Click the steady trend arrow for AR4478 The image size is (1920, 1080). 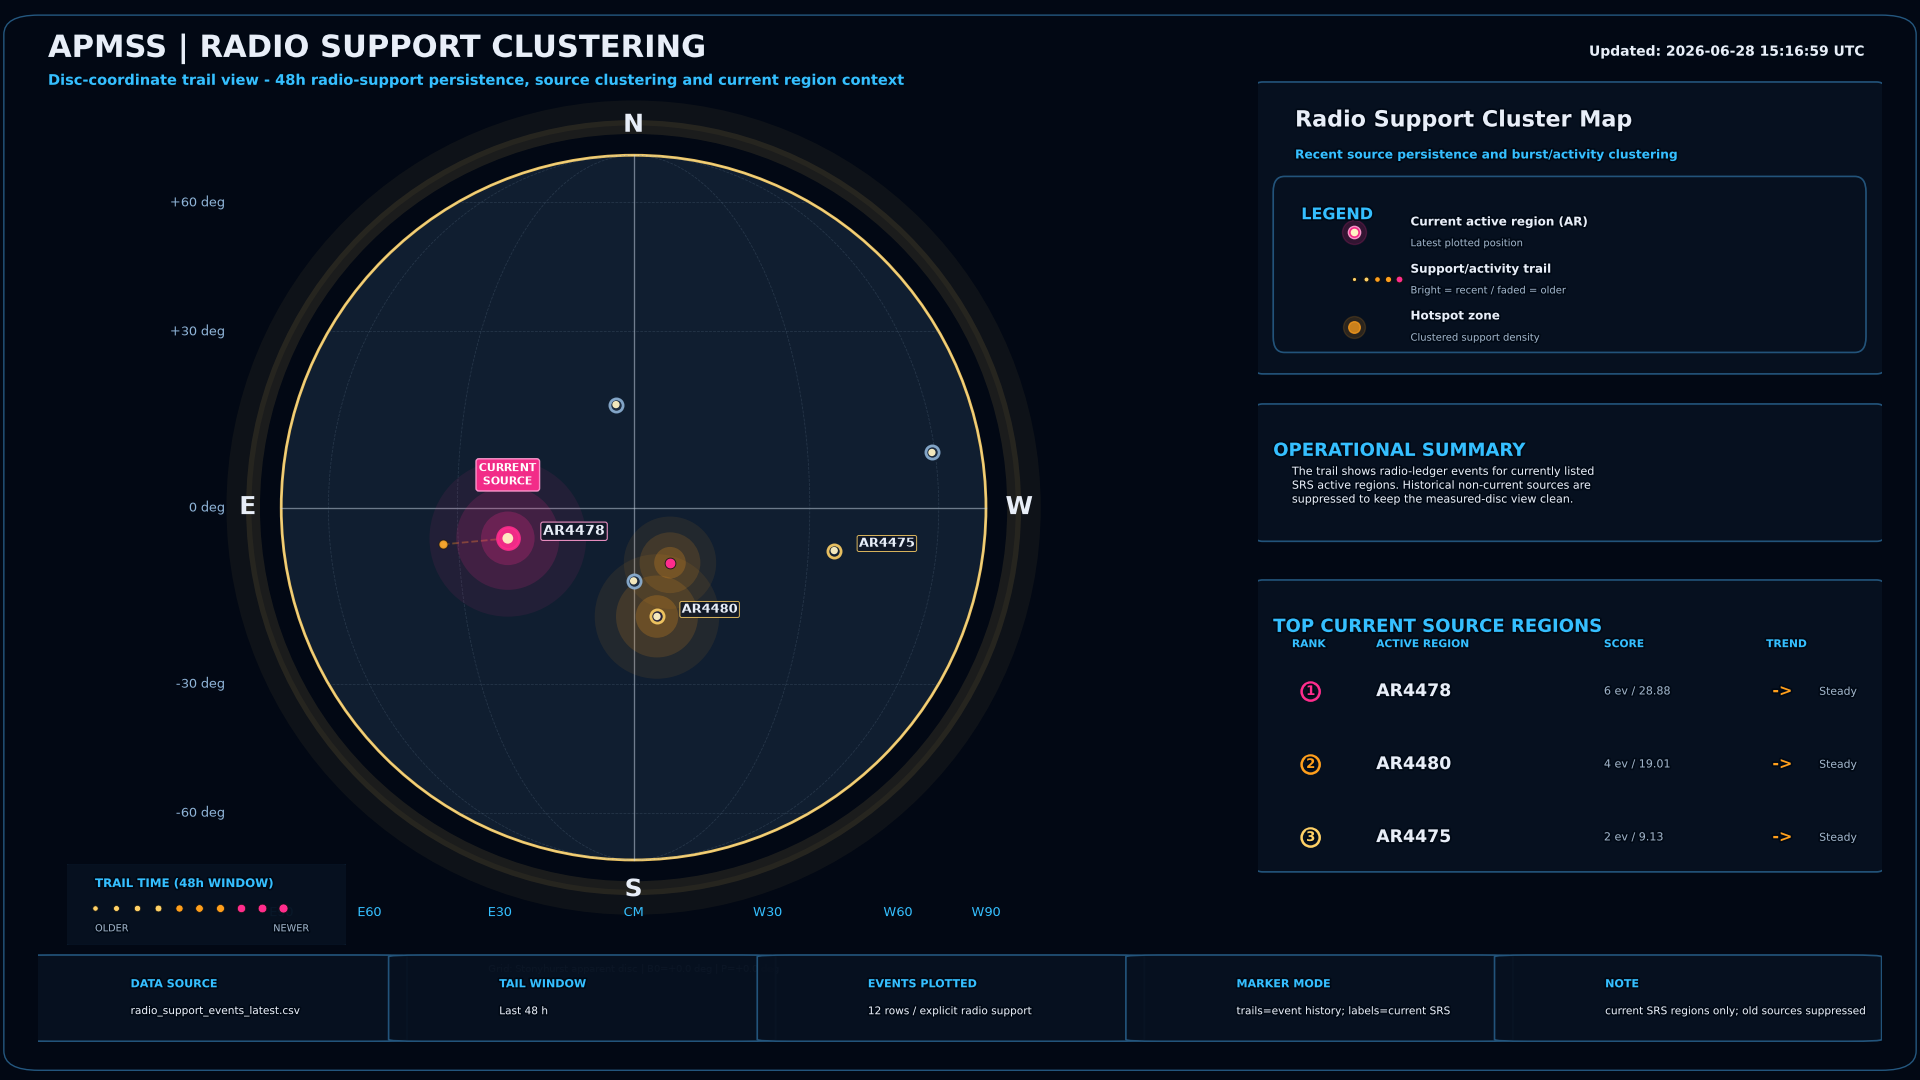point(1781,691)
